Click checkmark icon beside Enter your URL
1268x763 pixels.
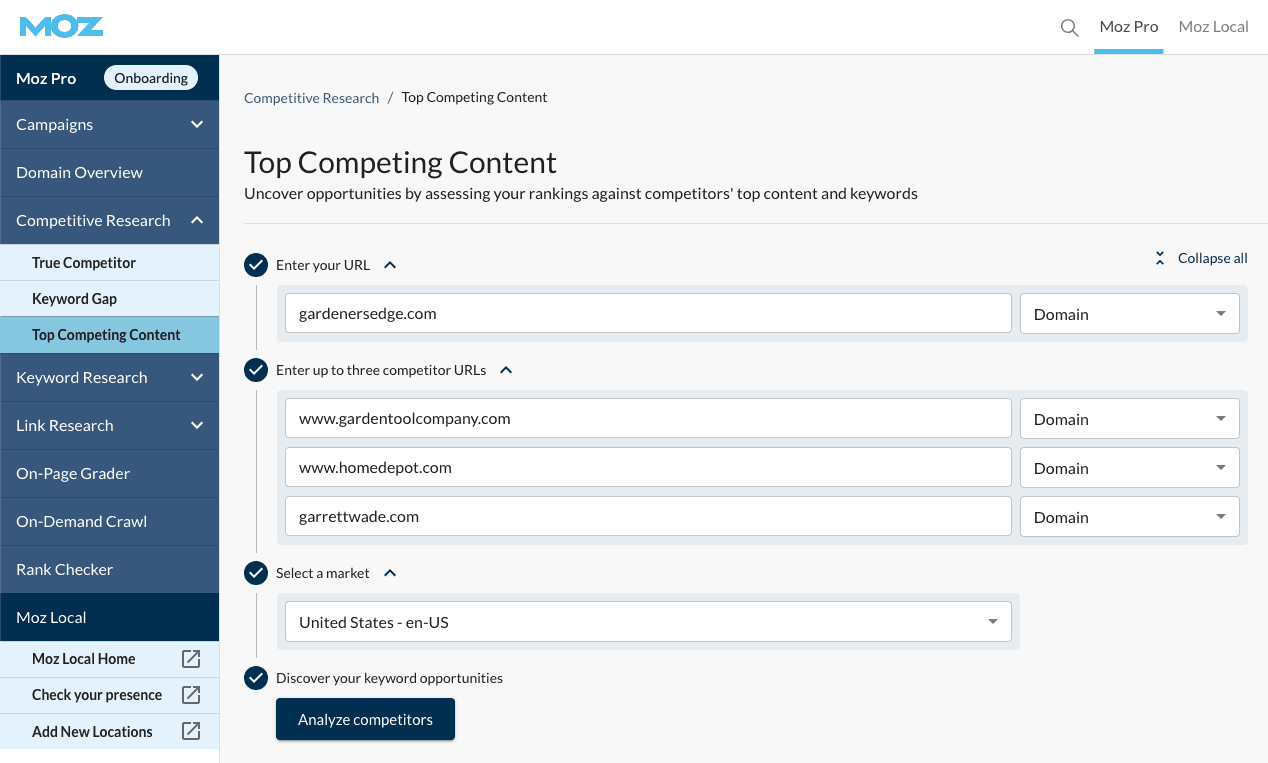(x=256, y=265)
